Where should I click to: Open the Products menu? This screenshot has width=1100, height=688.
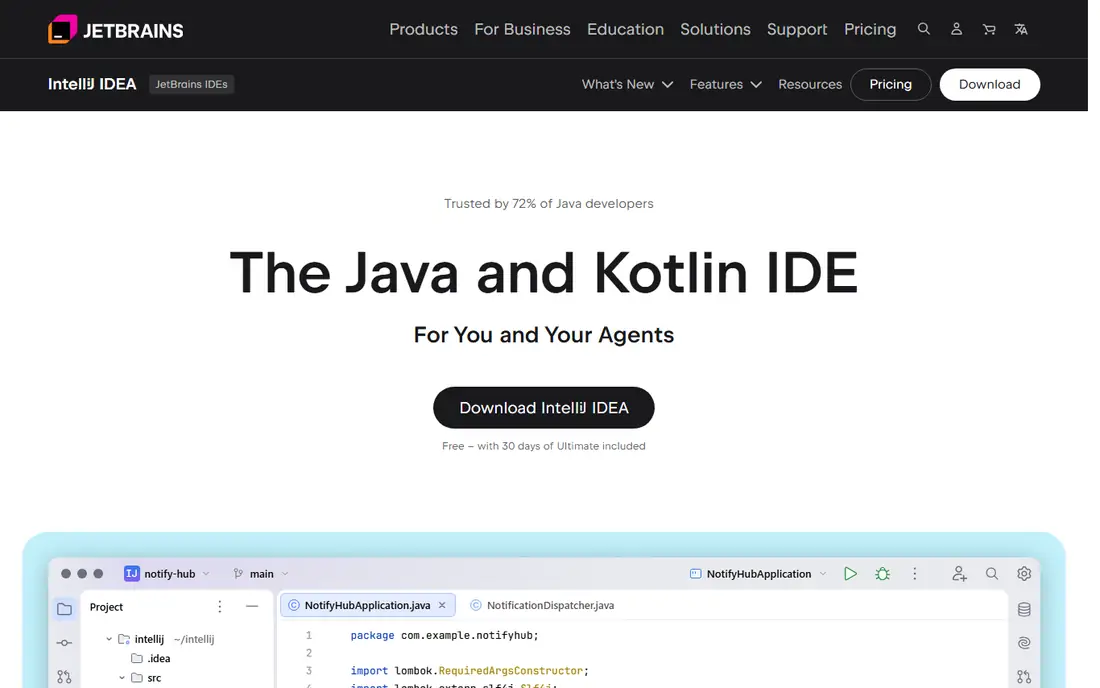click(423, 29)
